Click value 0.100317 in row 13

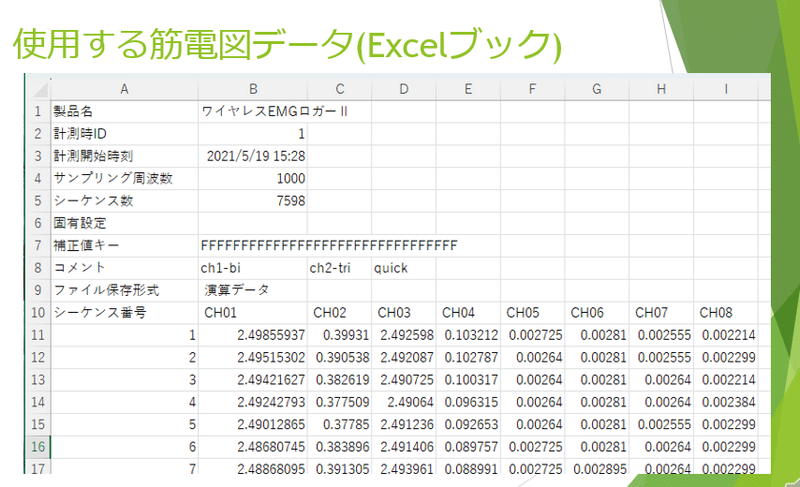pos(468,380)
